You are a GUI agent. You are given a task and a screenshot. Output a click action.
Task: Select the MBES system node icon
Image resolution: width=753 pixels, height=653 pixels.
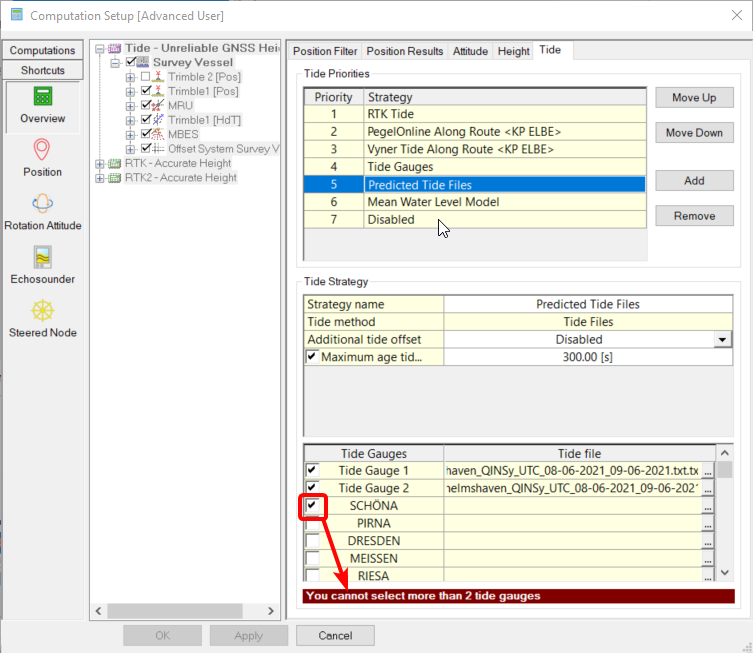click(x=158, y=134)
